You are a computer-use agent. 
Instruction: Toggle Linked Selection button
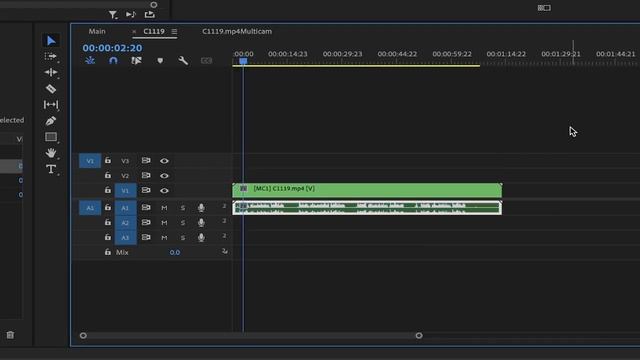tap(136, 60)
